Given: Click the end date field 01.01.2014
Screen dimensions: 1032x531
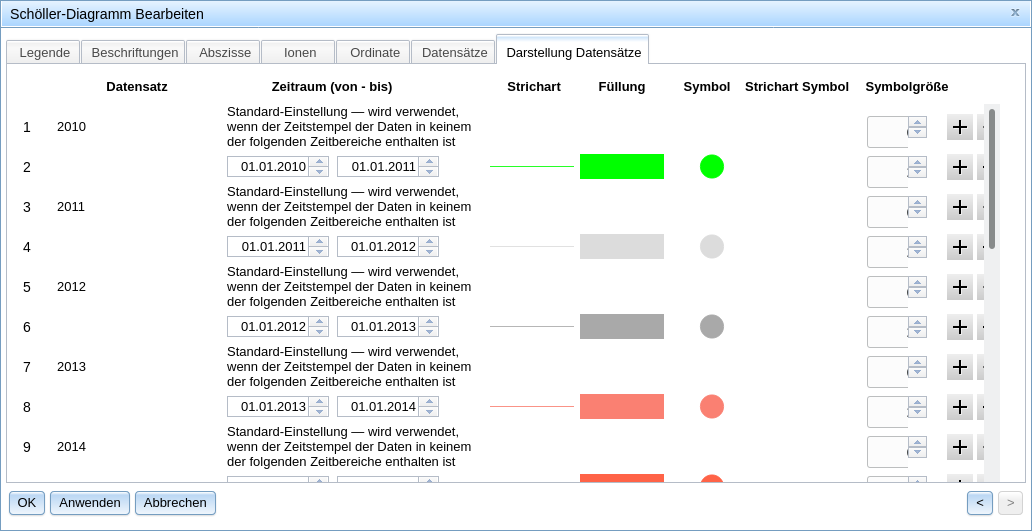Looking at the screenshot, I should click(x=377, y=407).
